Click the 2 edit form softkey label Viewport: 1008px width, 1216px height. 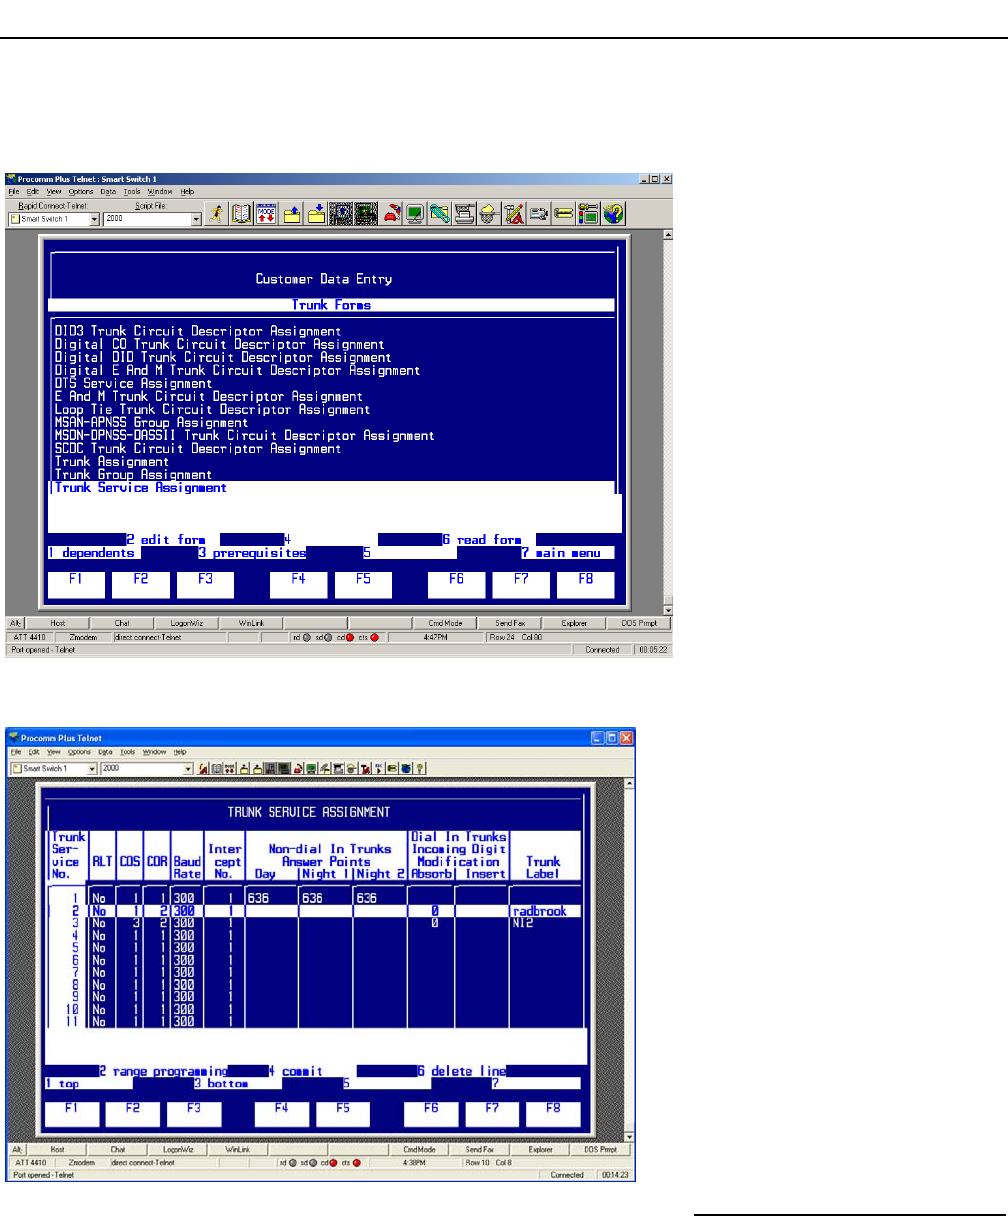point(165,540)
